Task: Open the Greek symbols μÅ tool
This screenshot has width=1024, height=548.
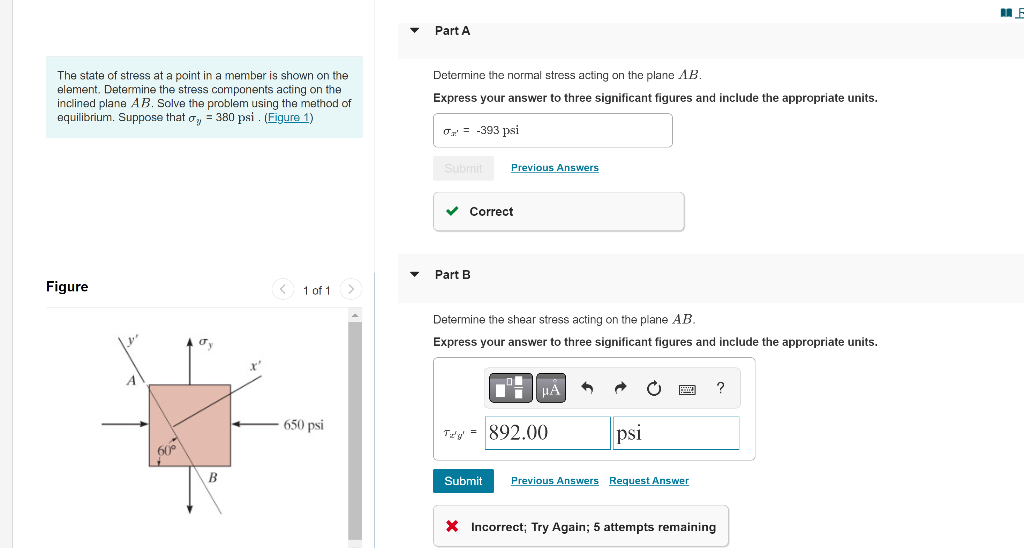Action: tap(551, 388)
